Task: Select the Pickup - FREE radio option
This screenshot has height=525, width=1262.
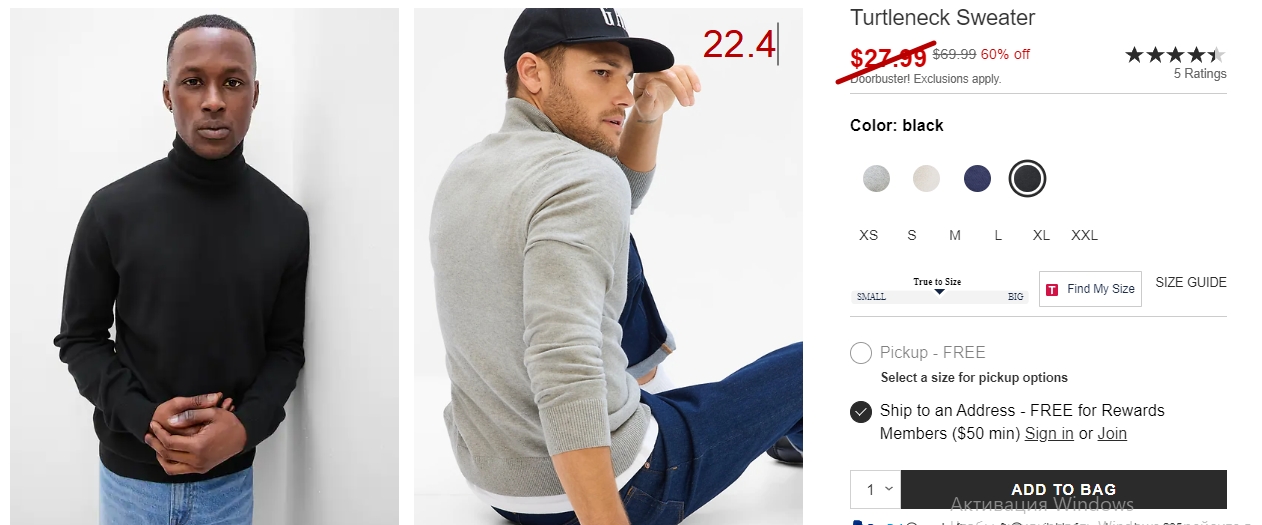Action: tap(861, 353)
